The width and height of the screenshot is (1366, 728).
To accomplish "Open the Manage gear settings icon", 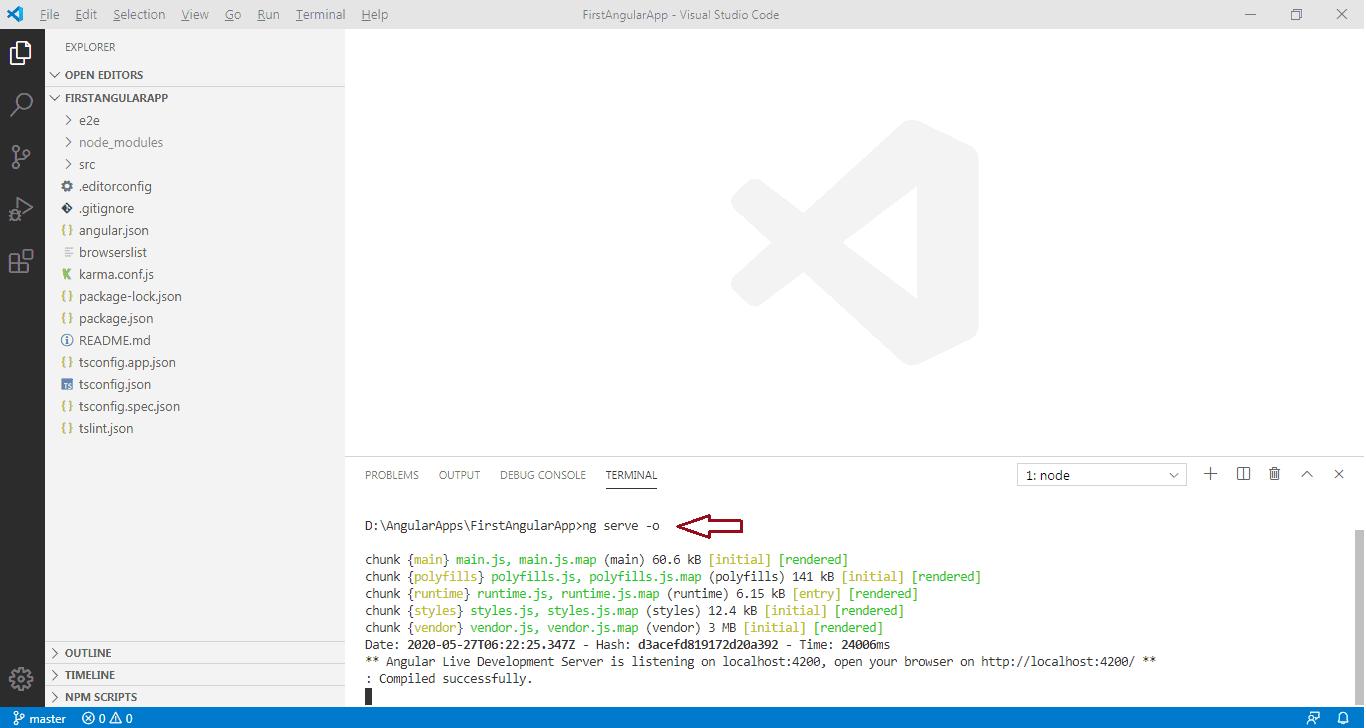I will click(x=21, y=678).
